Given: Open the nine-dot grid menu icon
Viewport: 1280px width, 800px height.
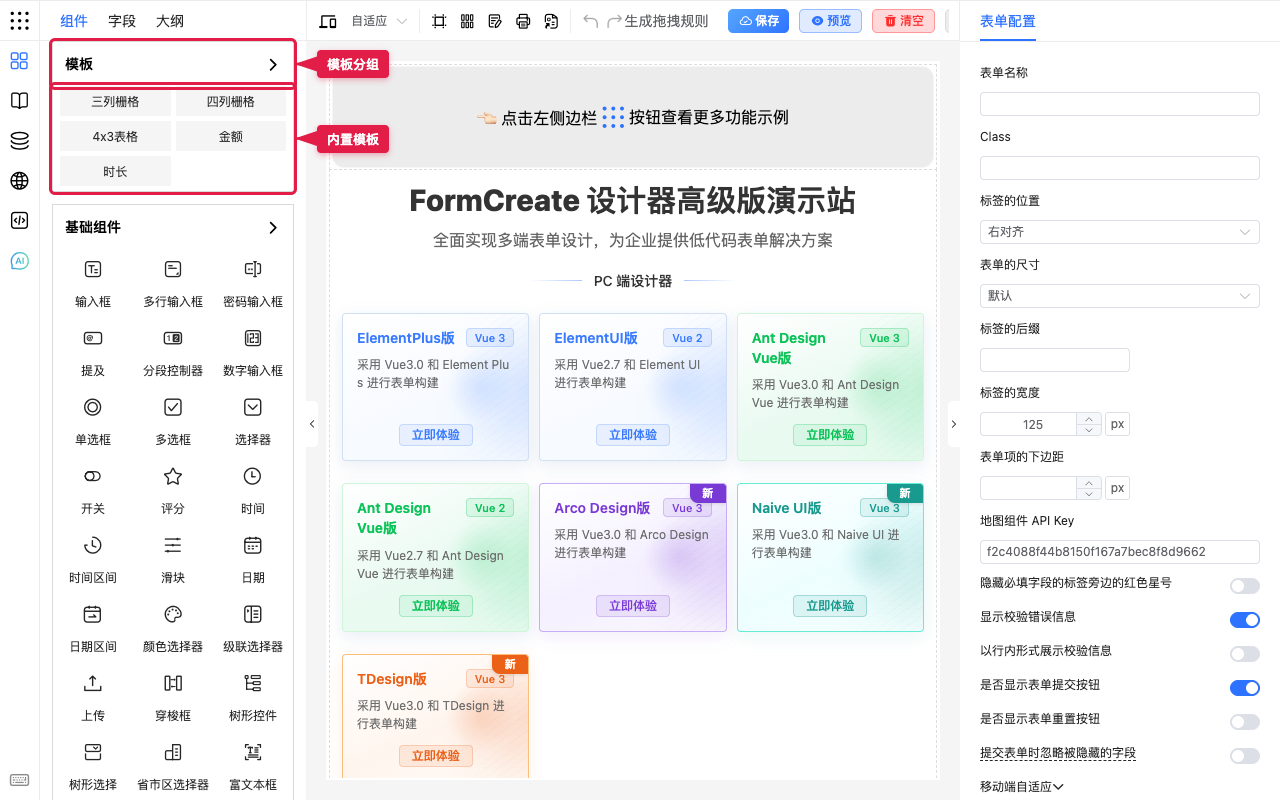Looking at the screenshot, I should (x=19, y=21).
